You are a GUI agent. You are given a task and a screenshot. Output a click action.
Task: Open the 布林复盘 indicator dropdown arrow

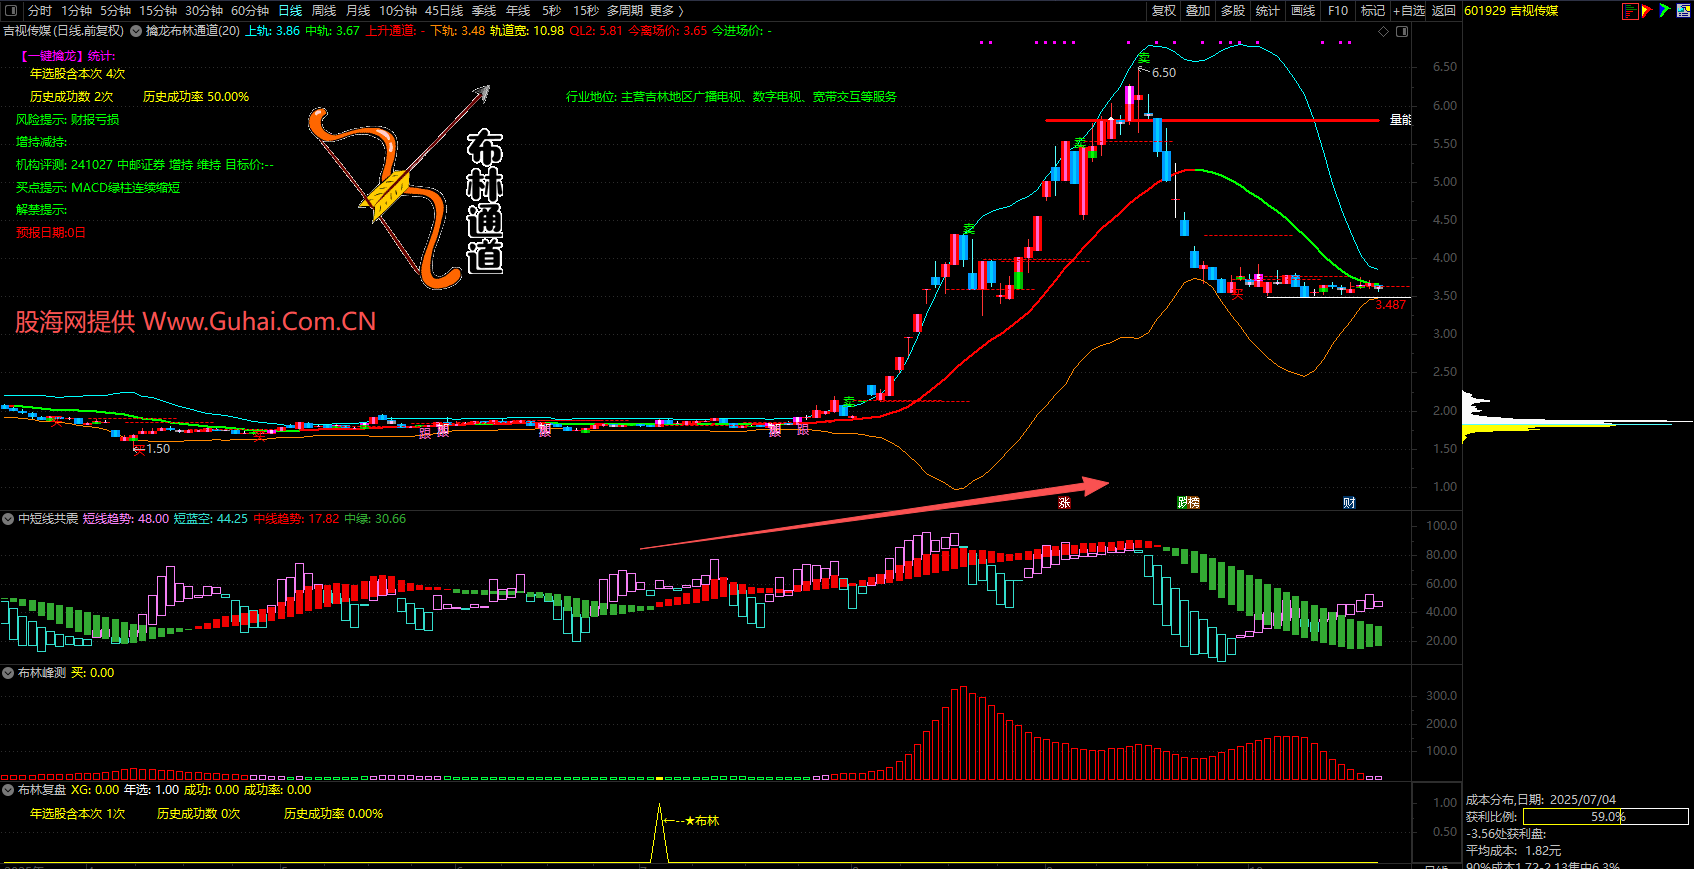click(8, 790)
